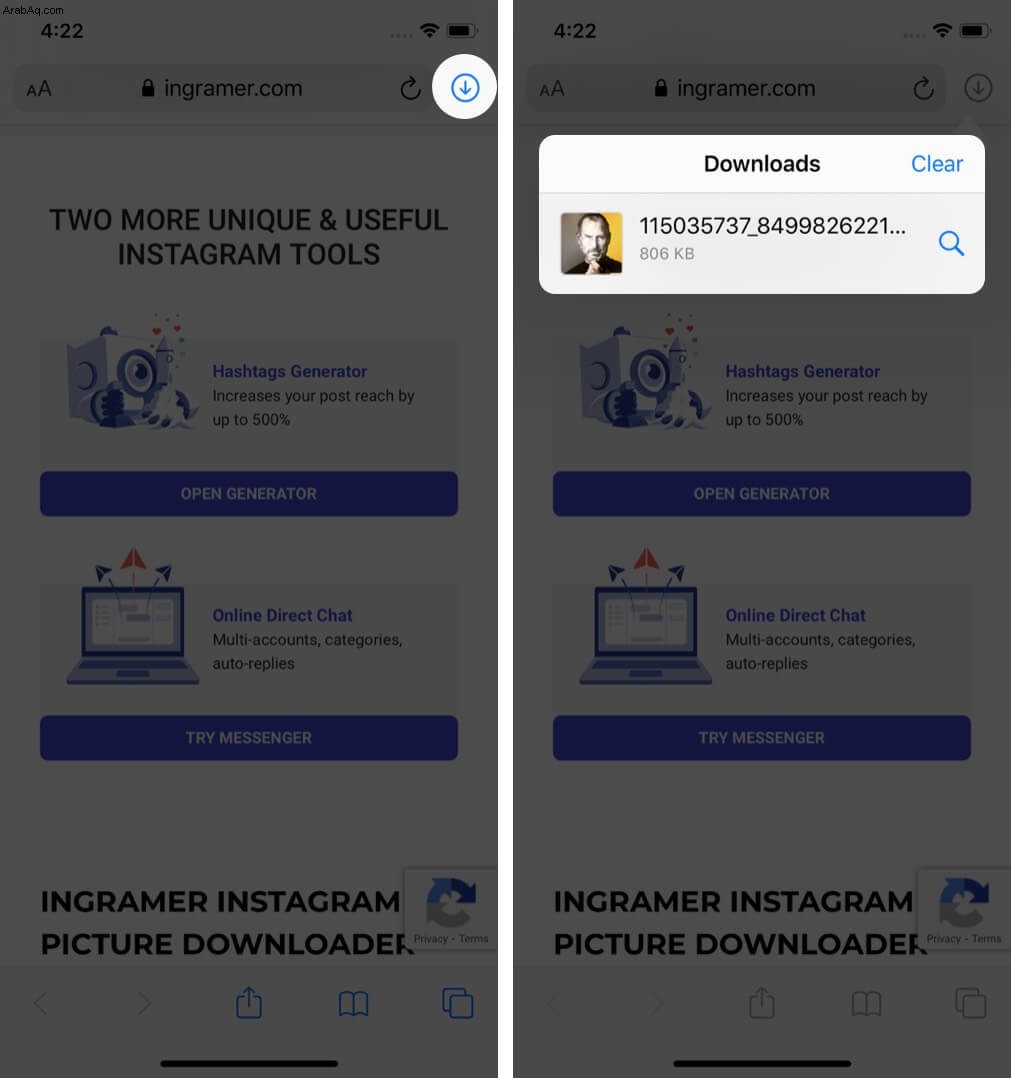Click the Clear link in Downloads
The image size is (1011, 1078).
coord(937,164)
